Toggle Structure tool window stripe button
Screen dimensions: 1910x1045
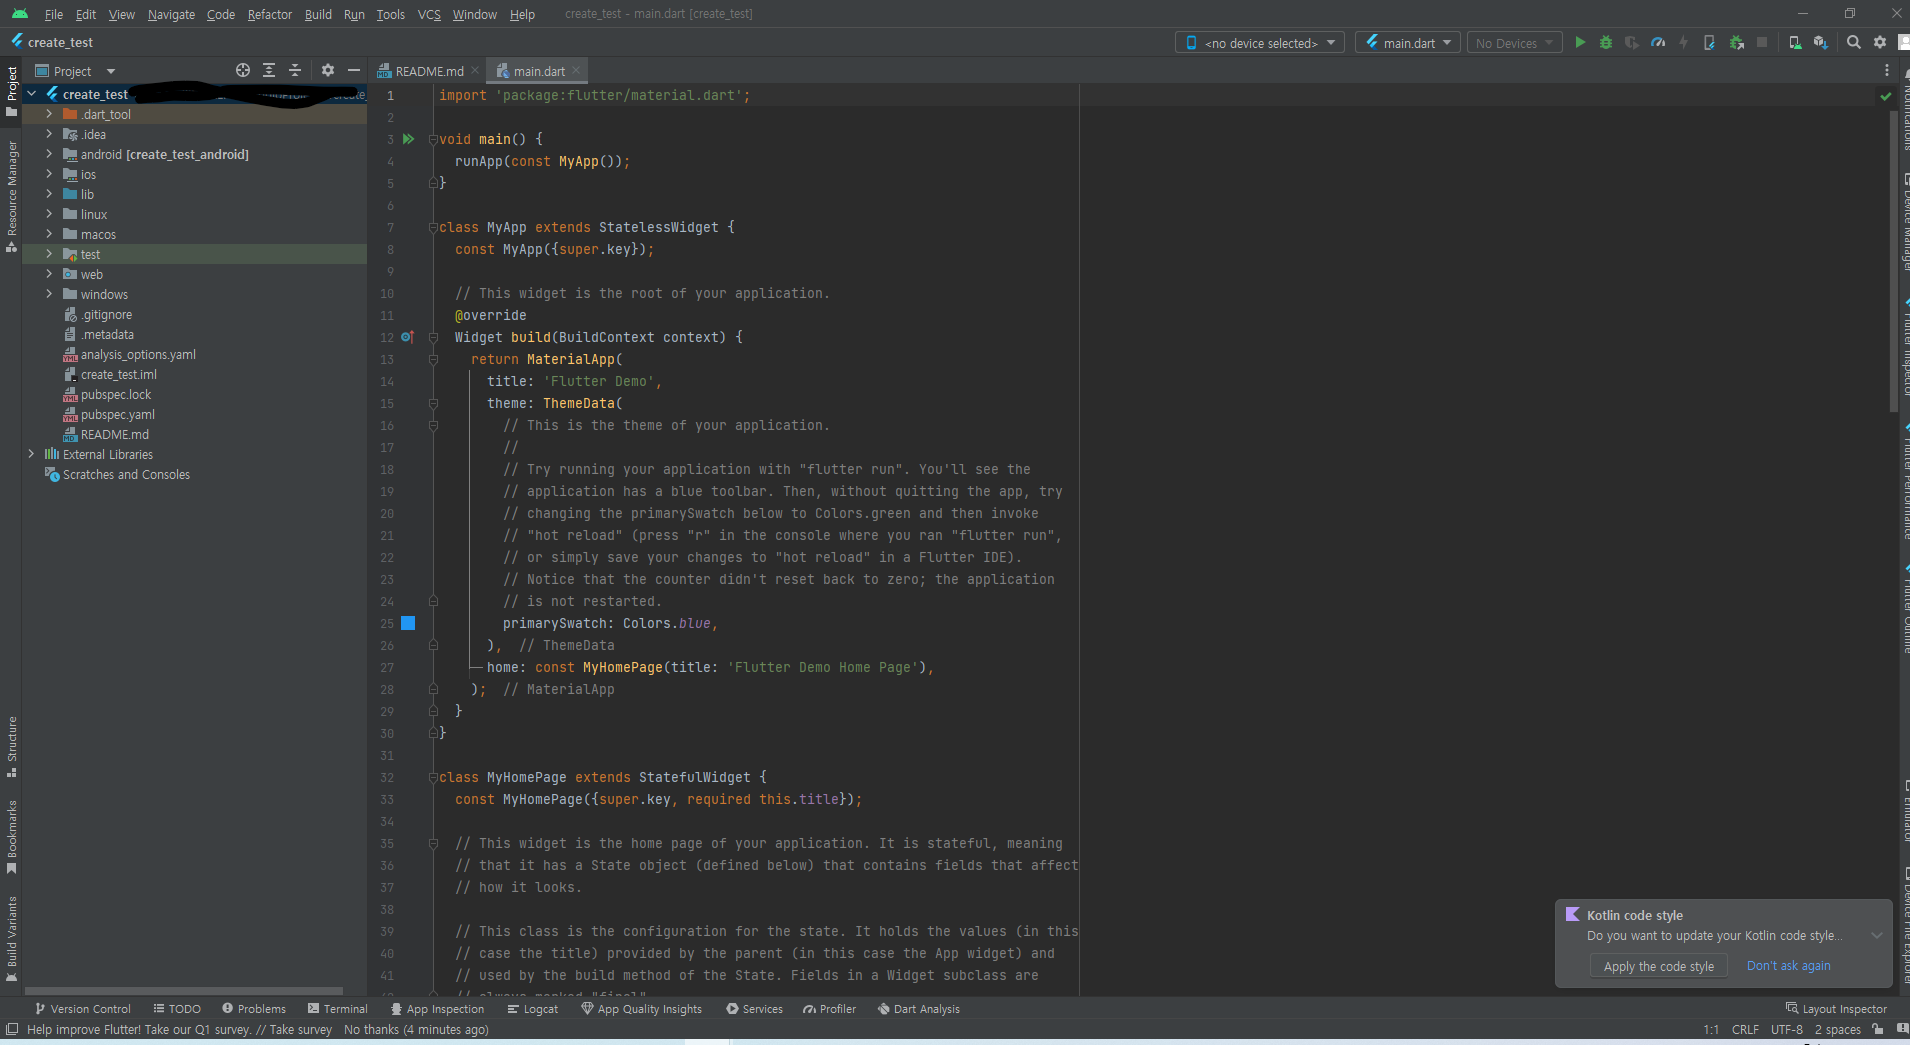(12, 746)
